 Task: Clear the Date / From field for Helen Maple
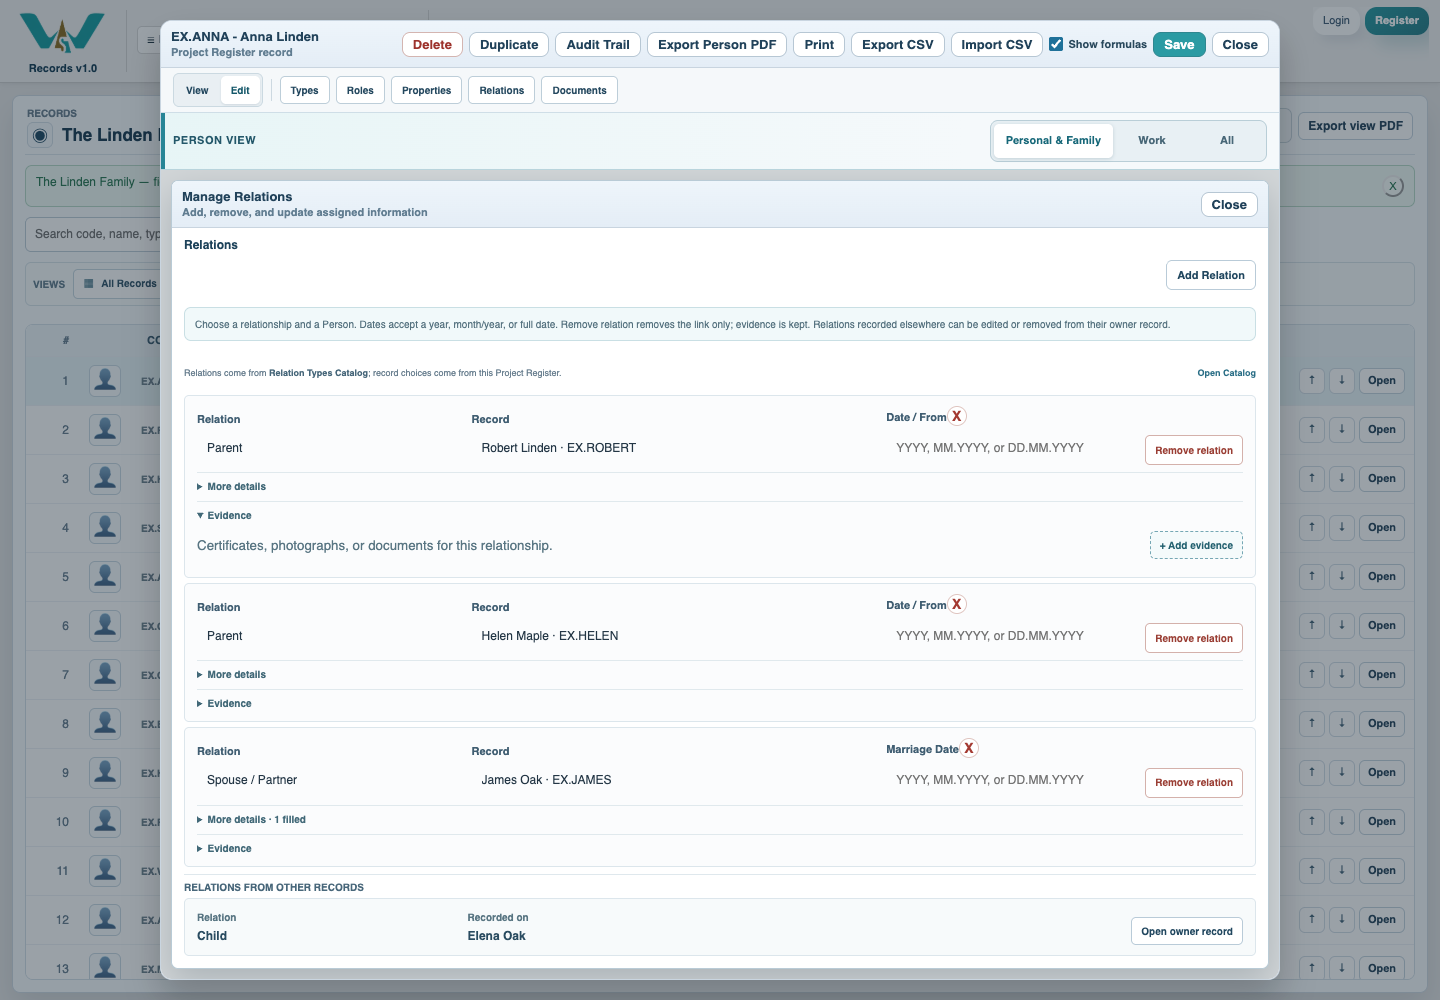click(x=957, y=605)
